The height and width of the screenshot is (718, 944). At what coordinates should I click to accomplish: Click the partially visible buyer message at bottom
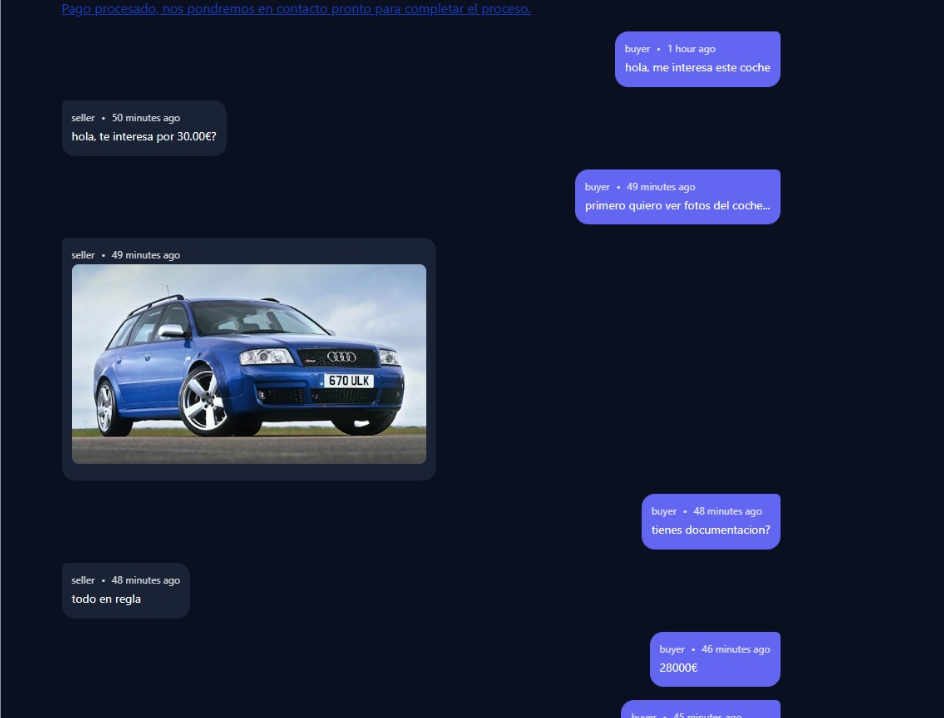pyautogui.click(x=700, y=711)
